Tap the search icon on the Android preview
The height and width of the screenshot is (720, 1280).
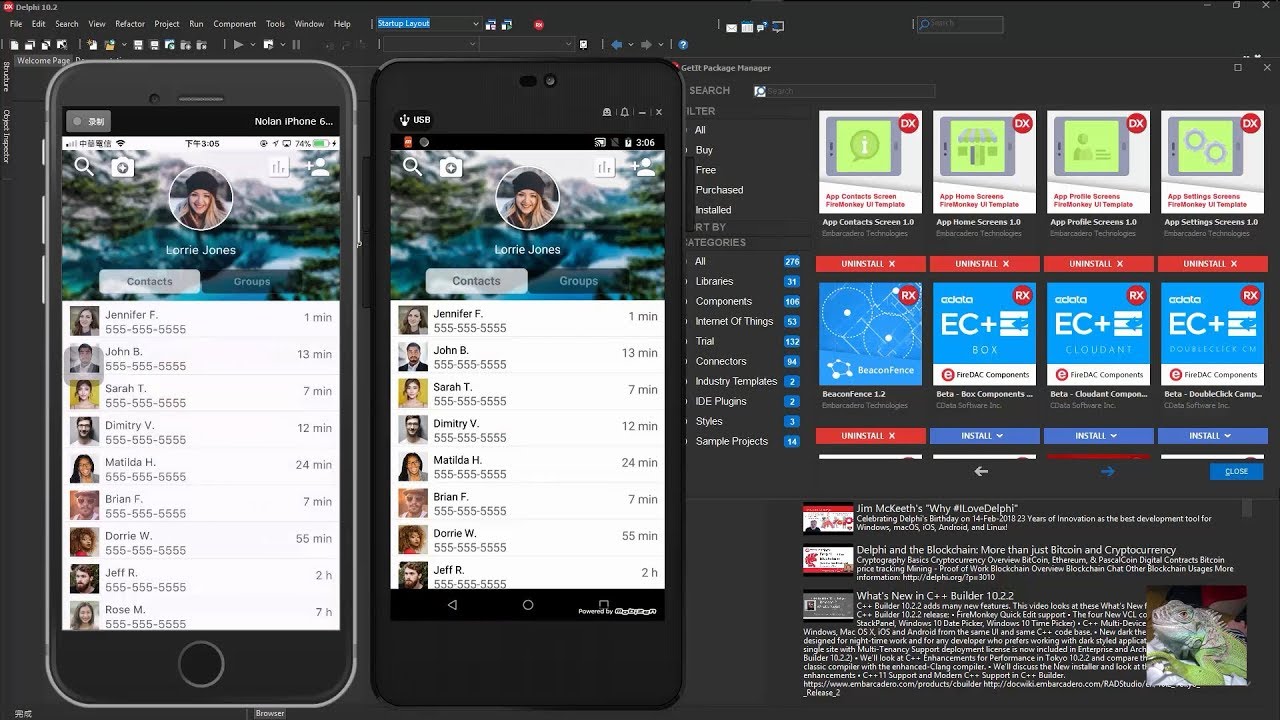coord(412,166)
